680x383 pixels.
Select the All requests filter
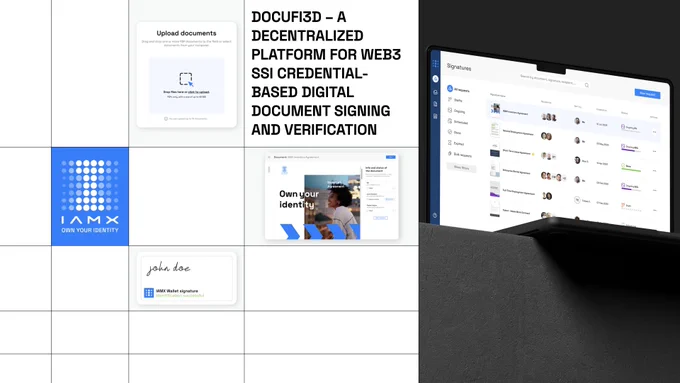click(x=458, y=89)
